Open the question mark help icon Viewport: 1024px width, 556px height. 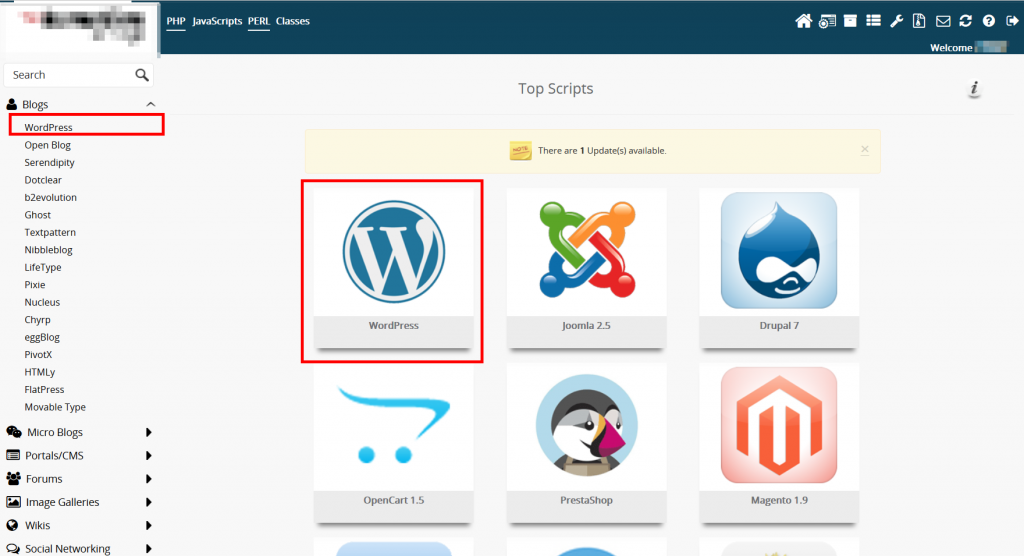(989, 21)
